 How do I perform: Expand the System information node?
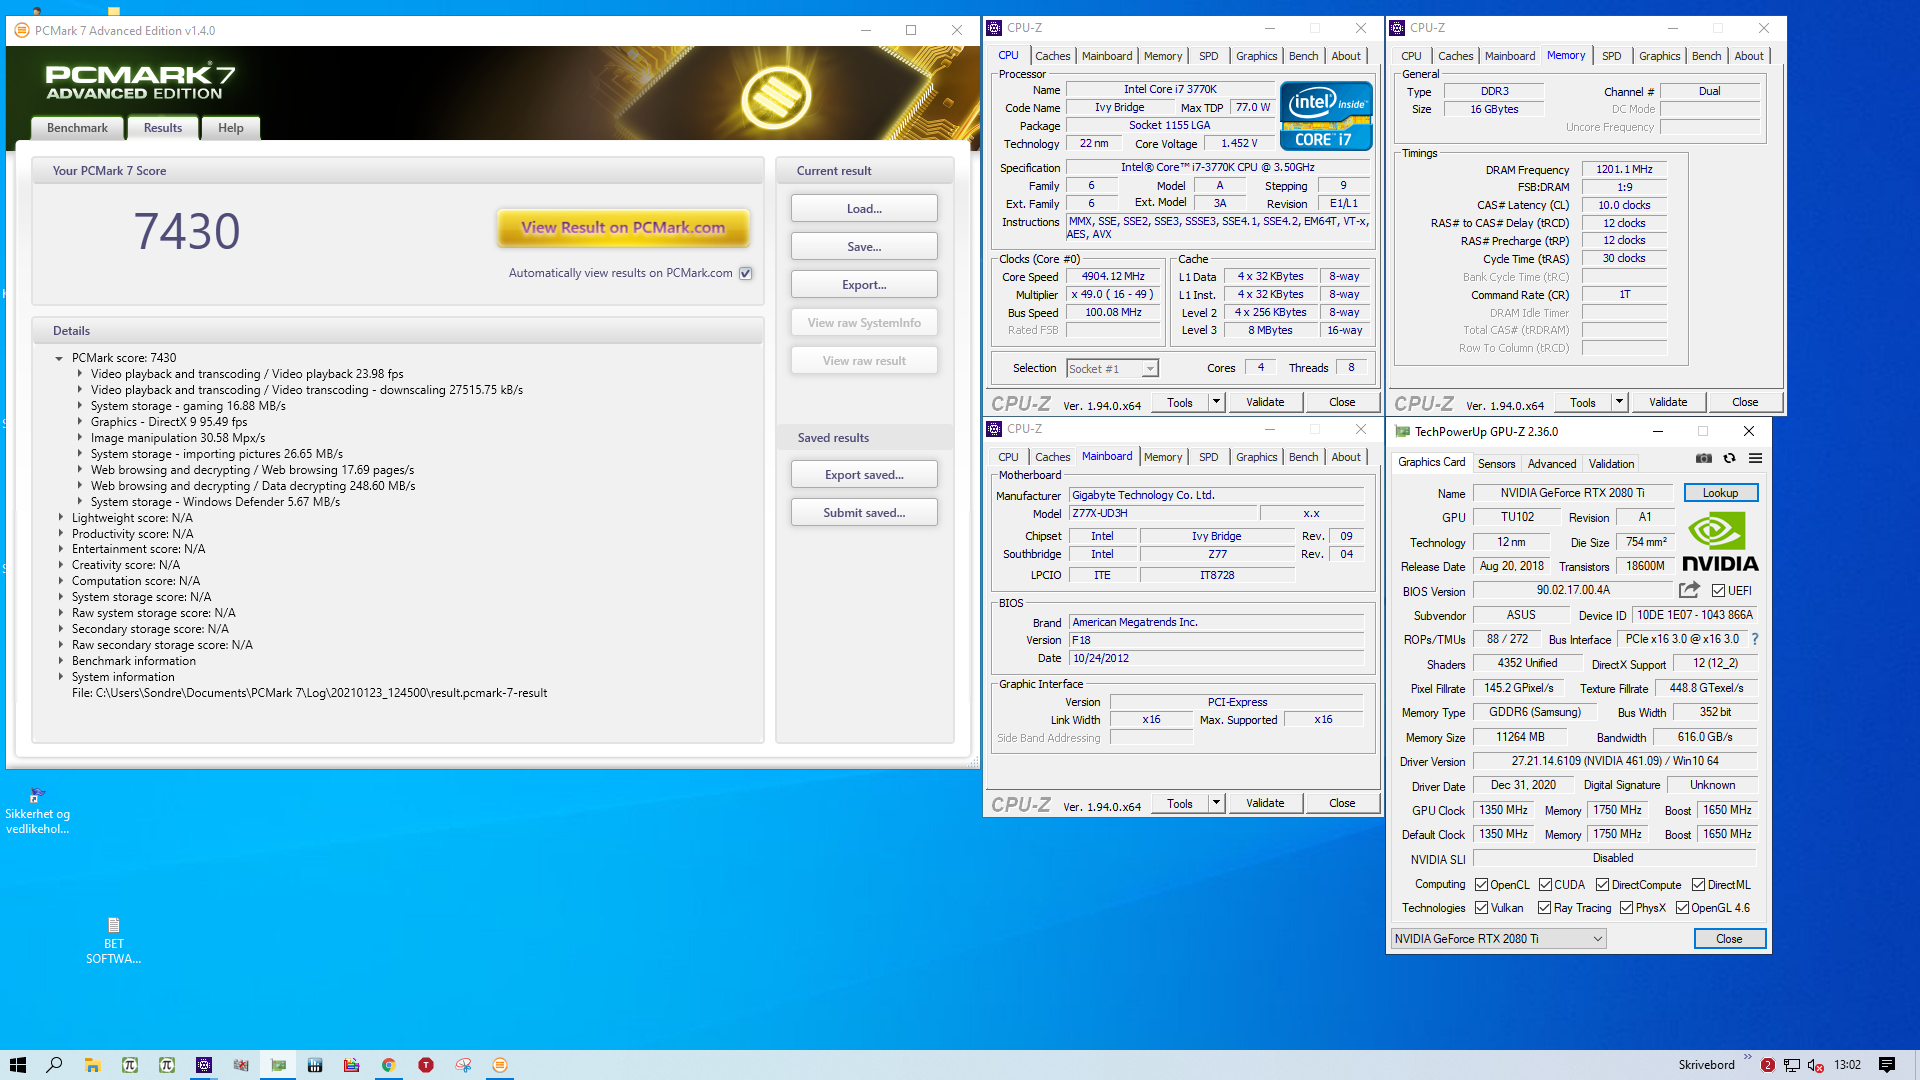point(61,677)
